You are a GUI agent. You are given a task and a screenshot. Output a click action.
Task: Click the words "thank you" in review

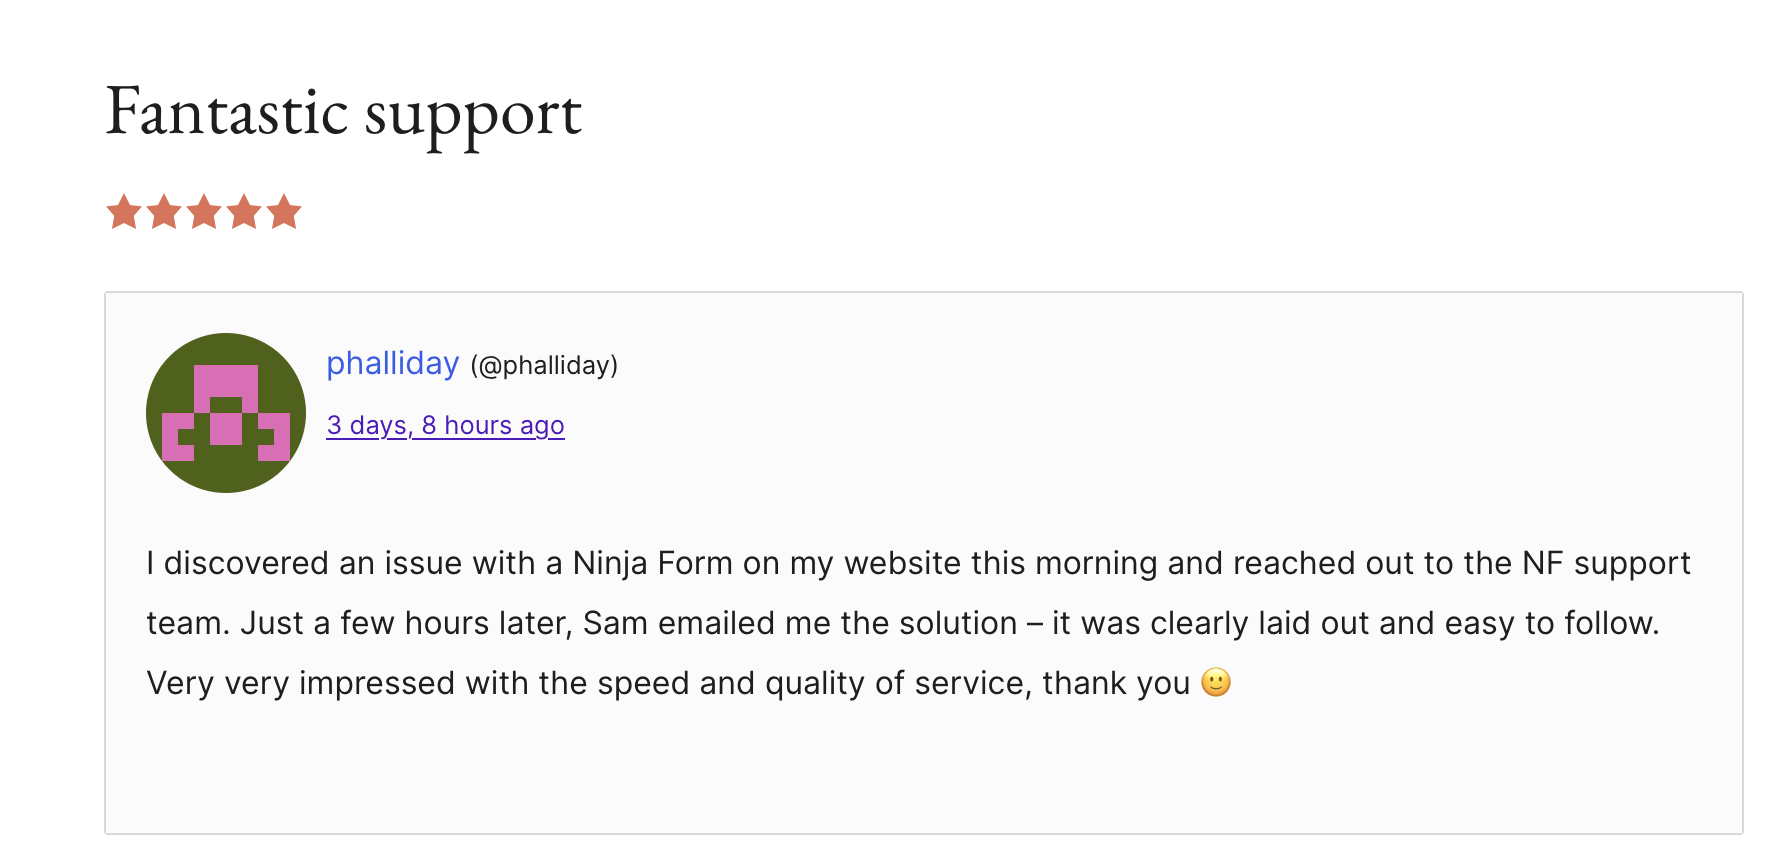pos(1116,683)
